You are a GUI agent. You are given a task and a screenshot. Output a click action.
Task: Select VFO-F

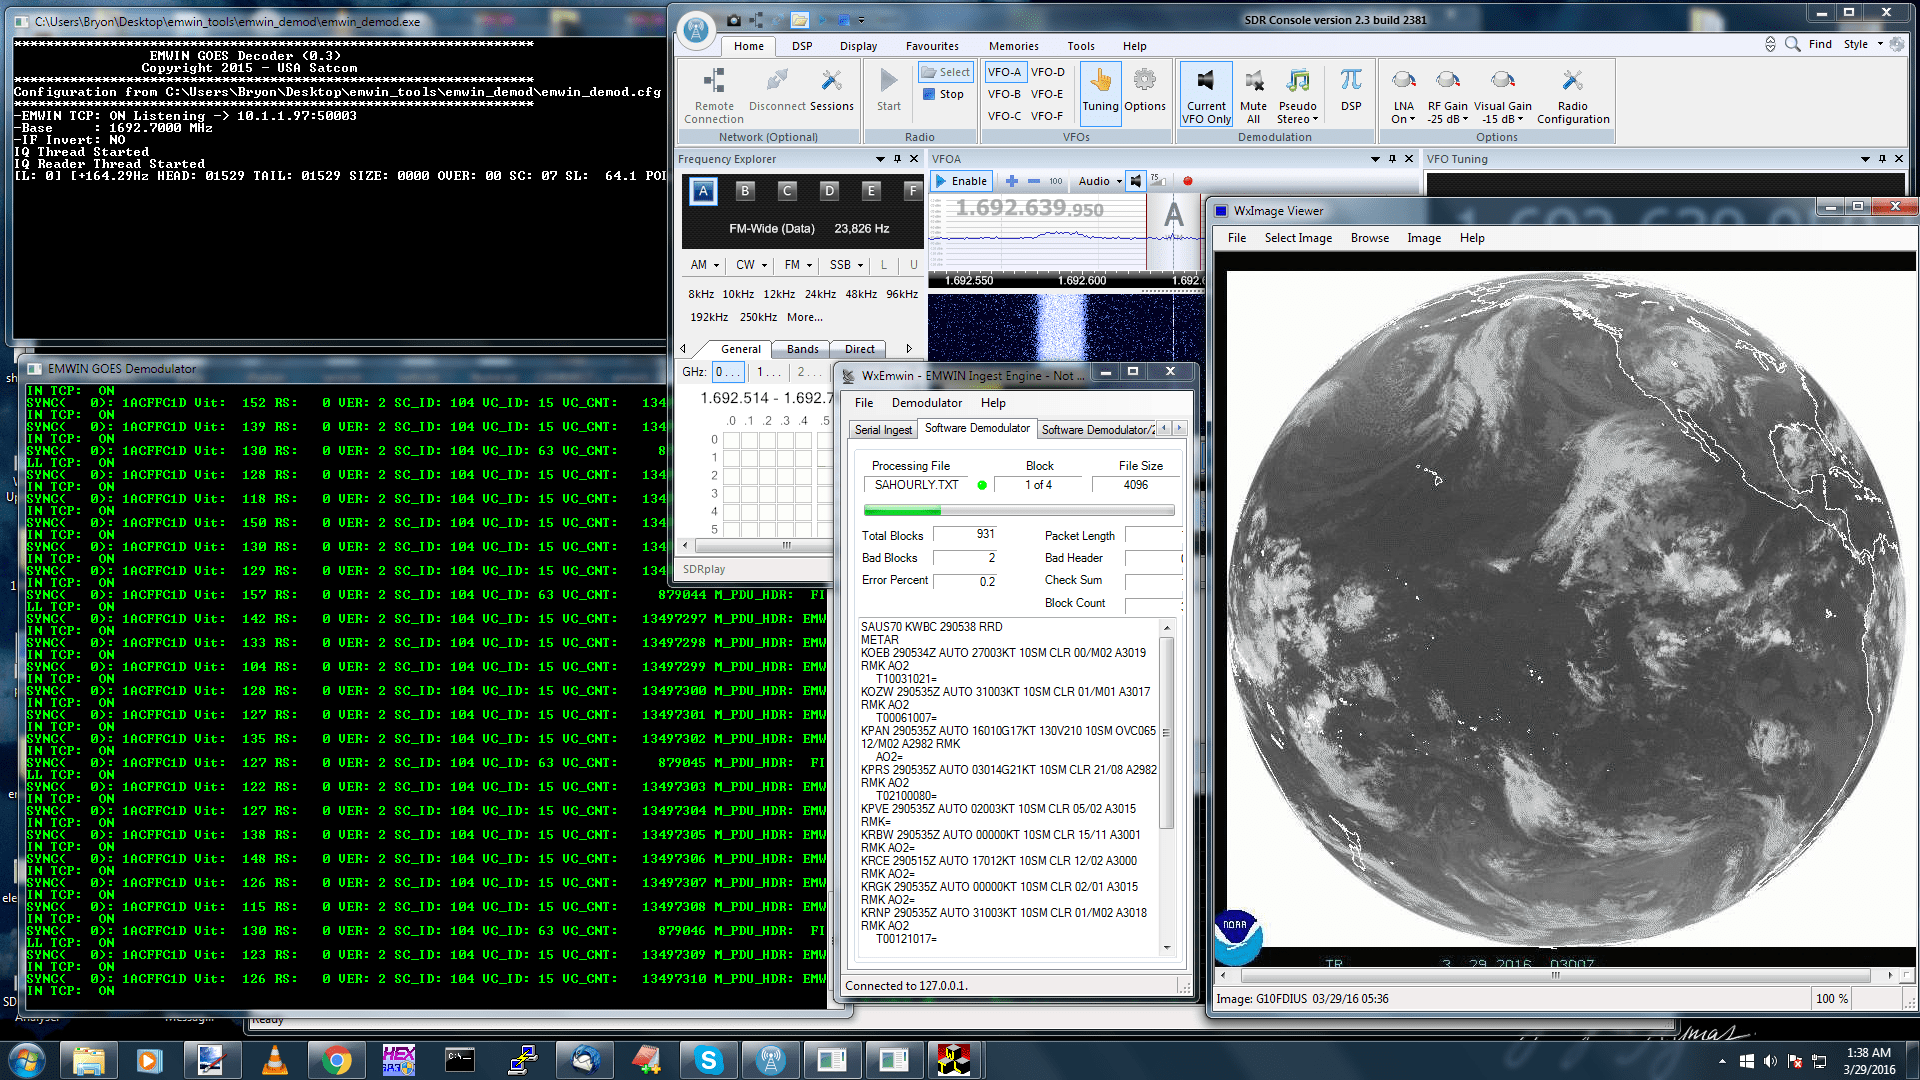1047,116
